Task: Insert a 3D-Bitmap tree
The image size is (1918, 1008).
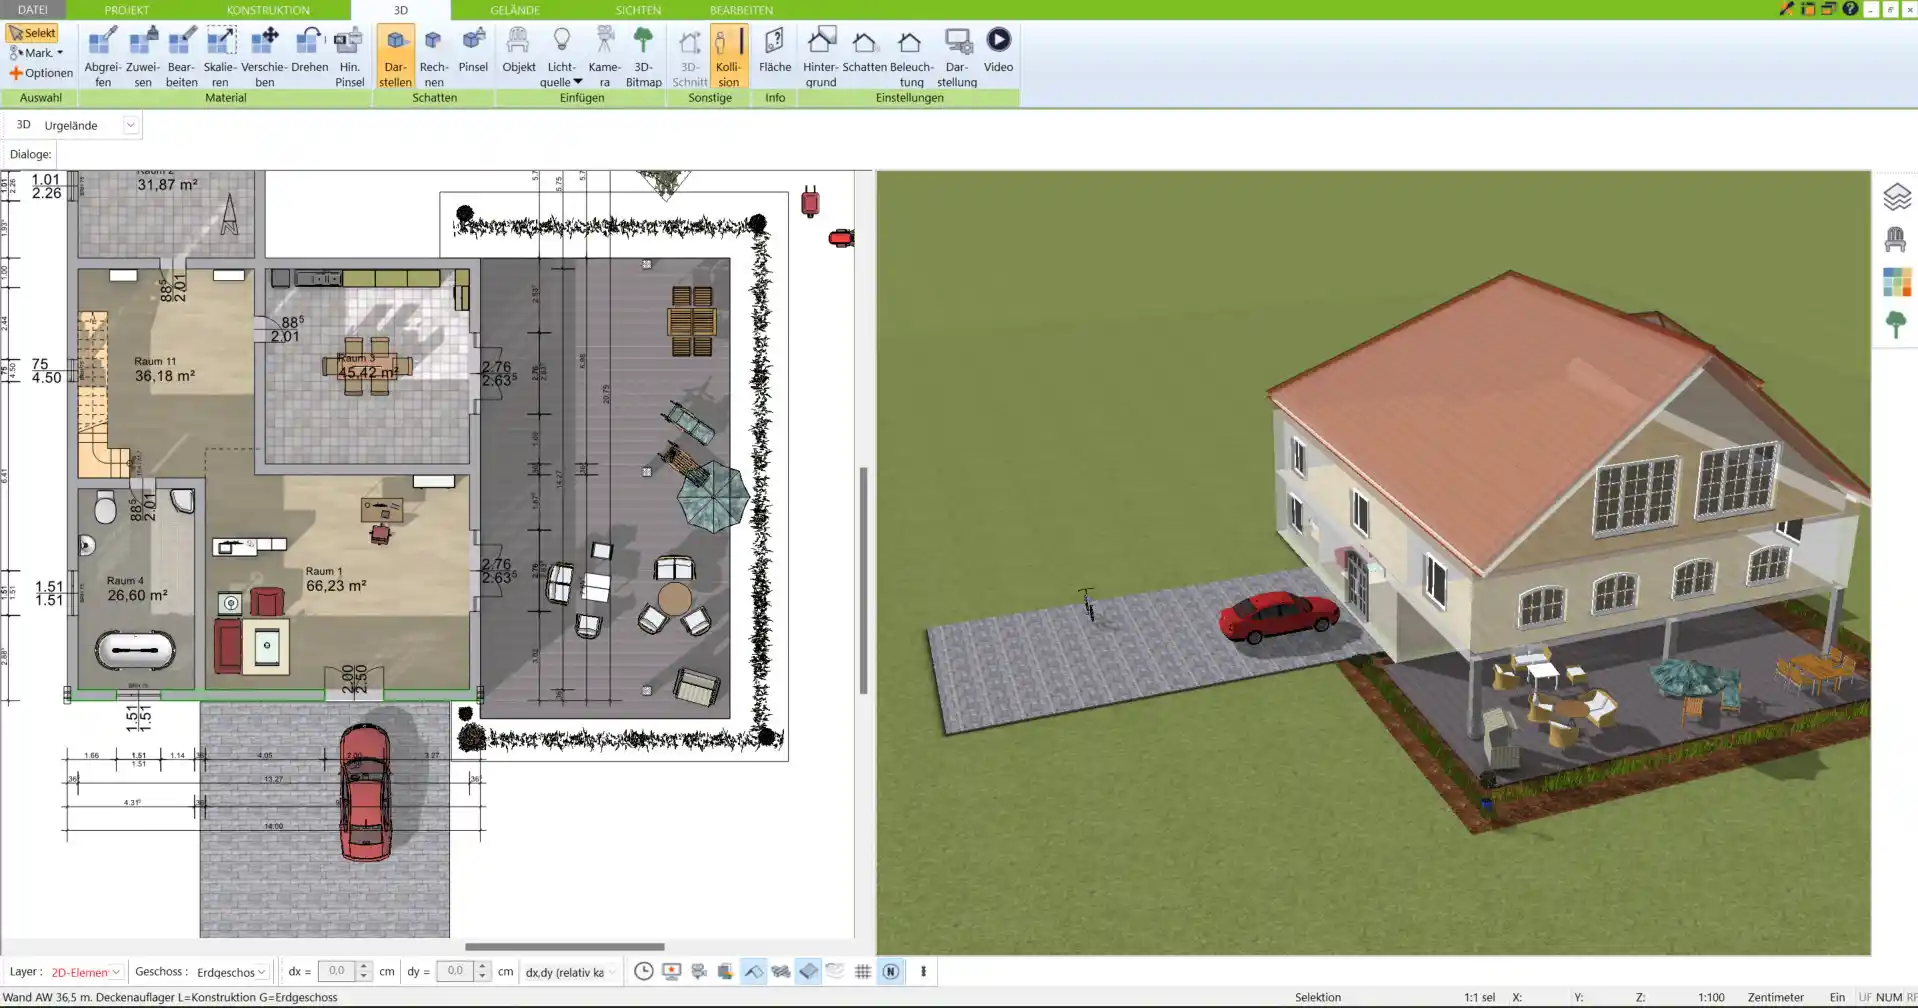Action: (643, 57)
